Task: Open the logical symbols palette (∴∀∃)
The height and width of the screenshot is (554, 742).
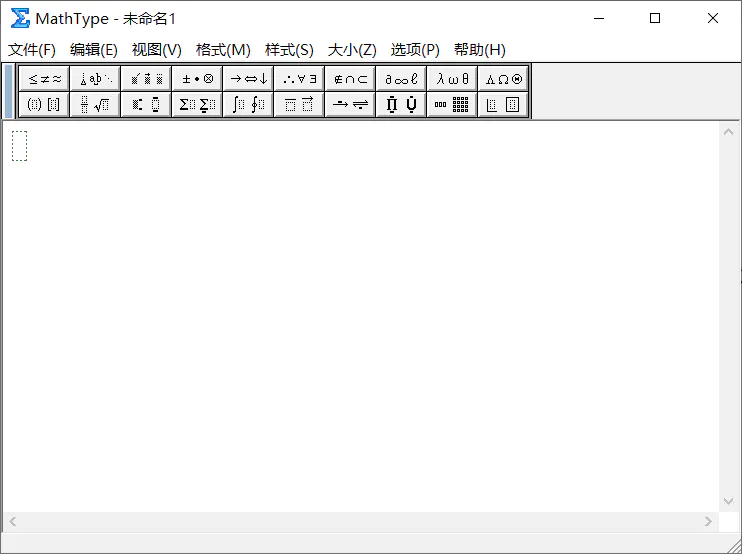Action: coord(300,79)
